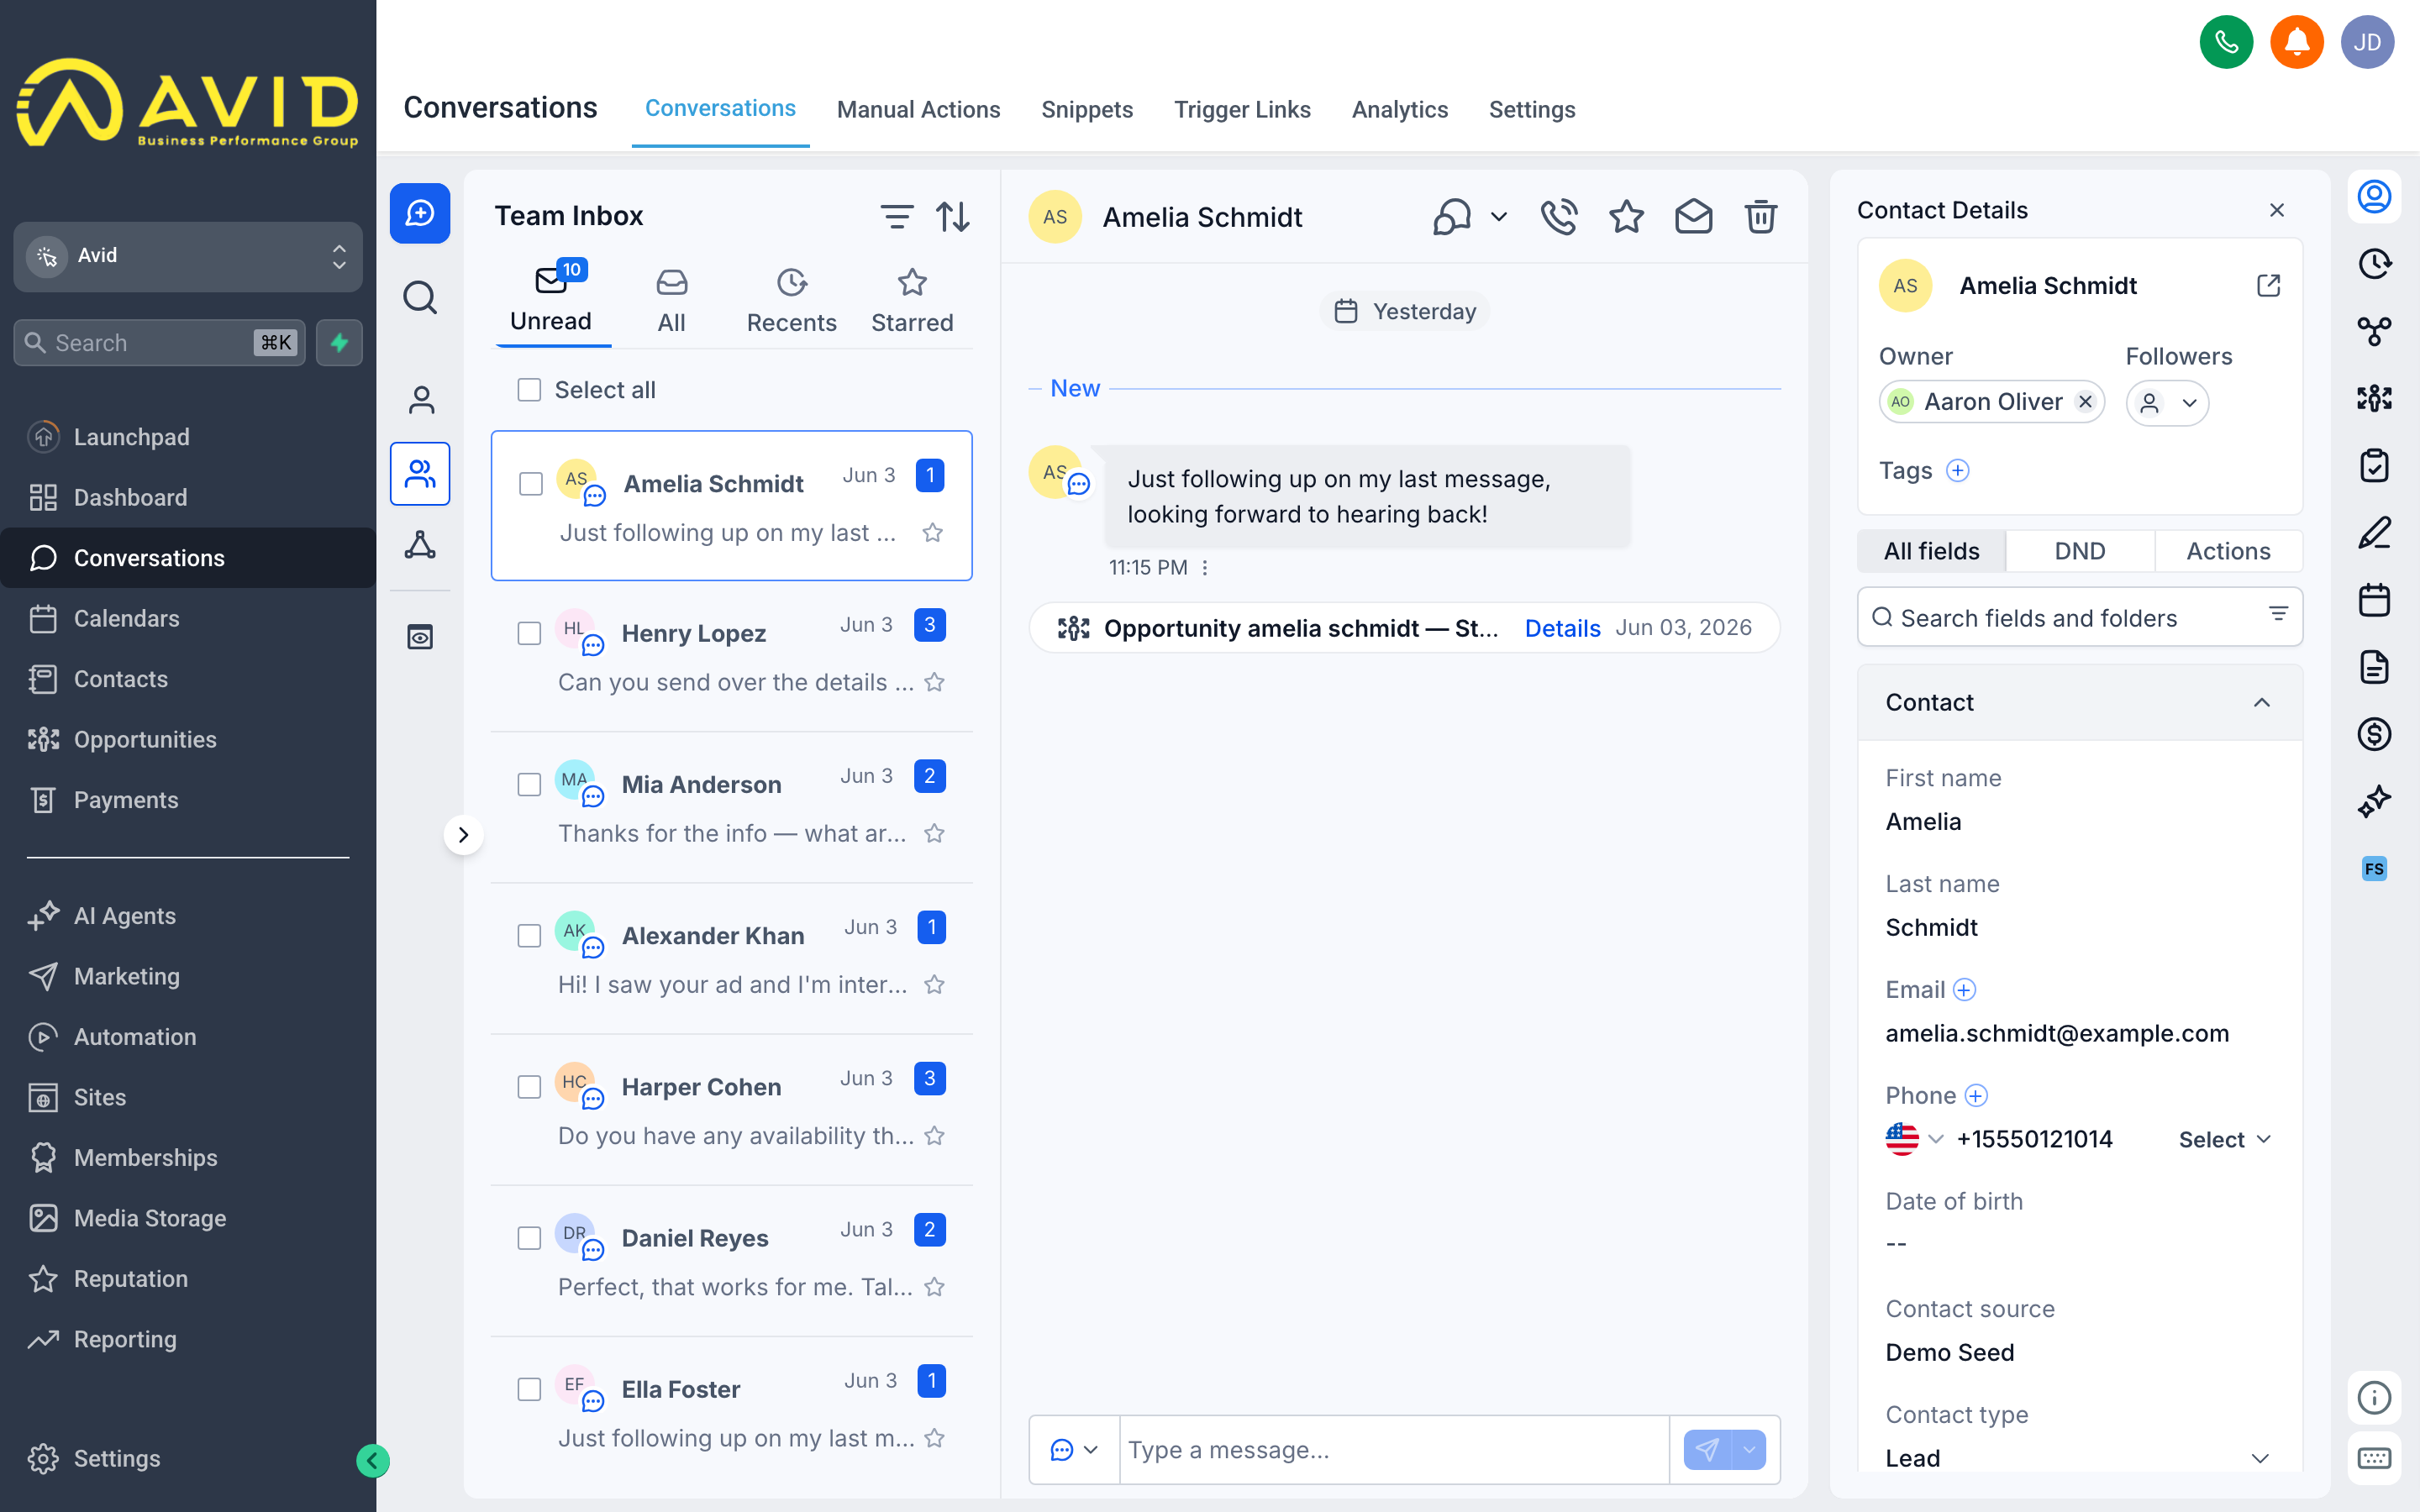Check the Henry Lopez conversation checkbox
This screenshot has width=2420, height=1512.
coord(529,634)
